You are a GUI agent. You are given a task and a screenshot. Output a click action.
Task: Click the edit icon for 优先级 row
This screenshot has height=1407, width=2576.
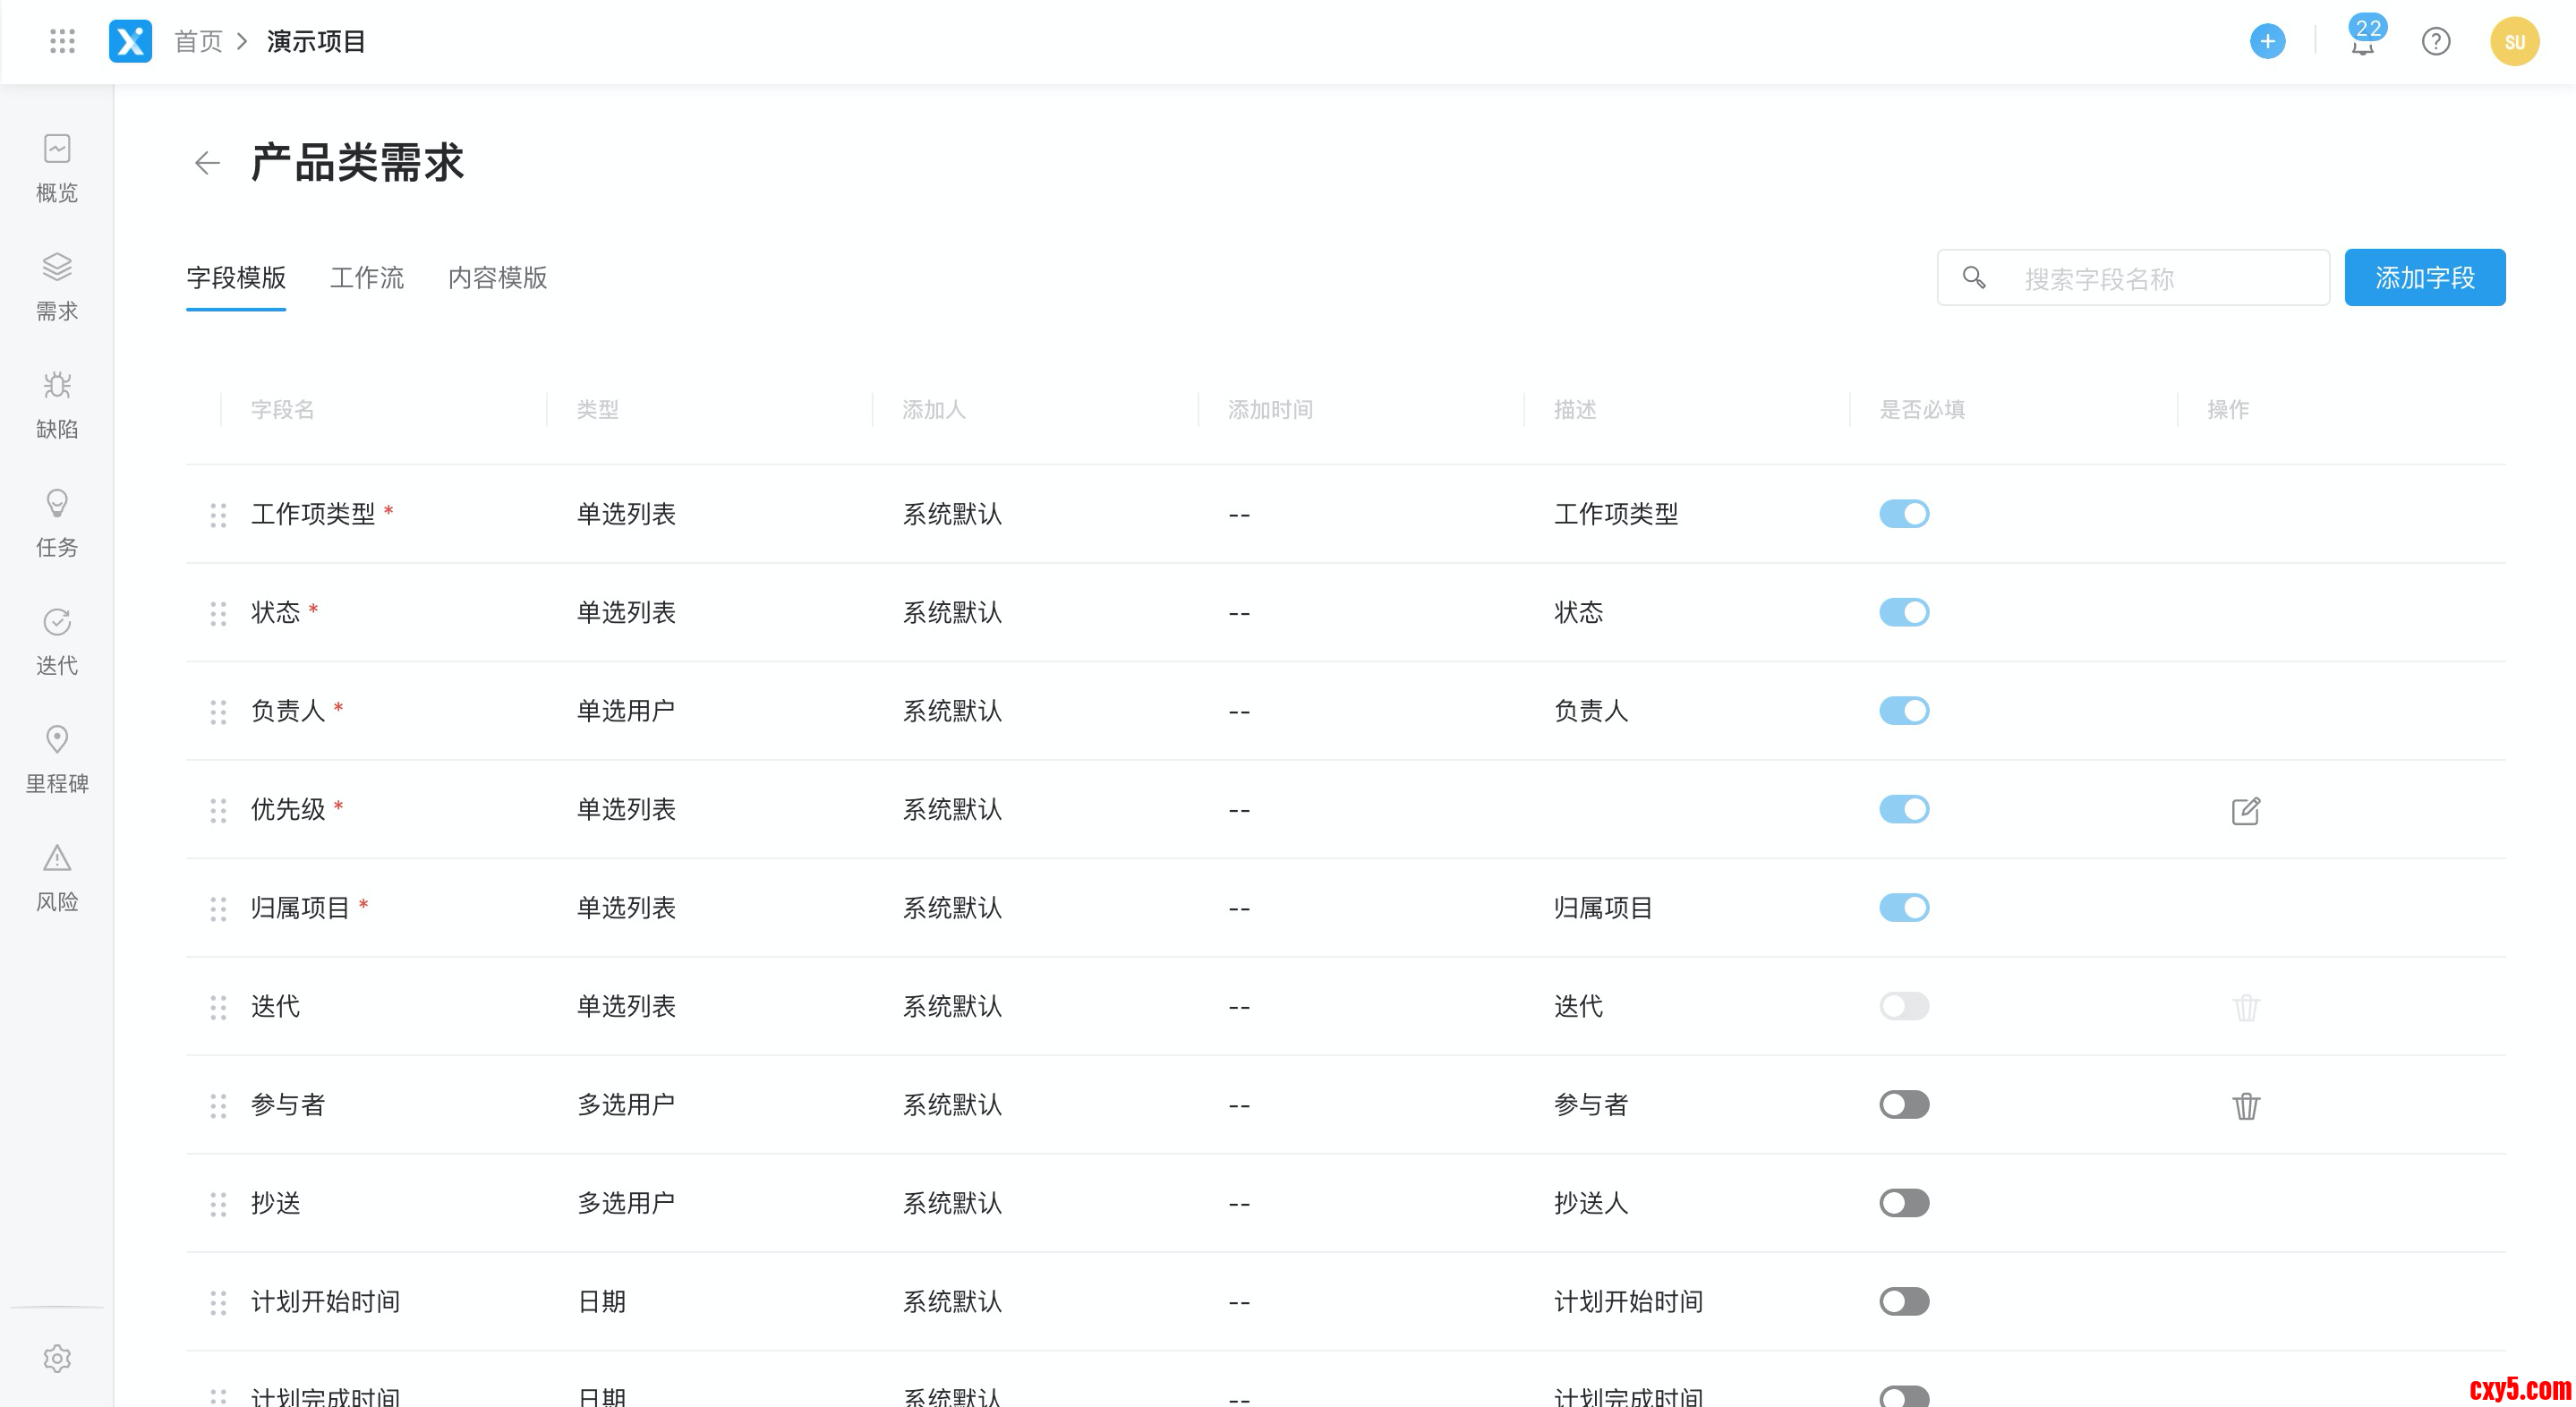tap(2245, 810)
